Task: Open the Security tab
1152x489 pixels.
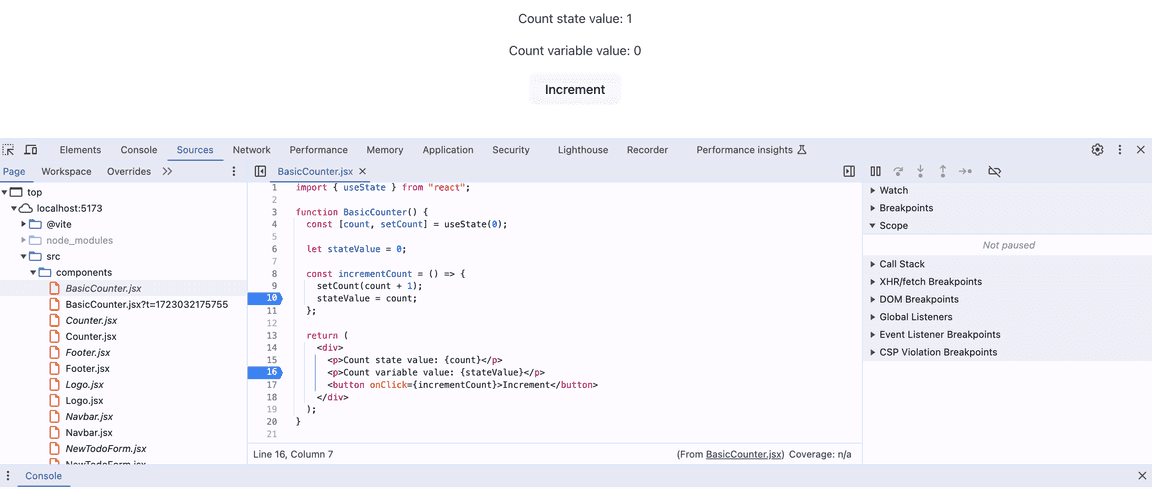Action: pos(511,150)
